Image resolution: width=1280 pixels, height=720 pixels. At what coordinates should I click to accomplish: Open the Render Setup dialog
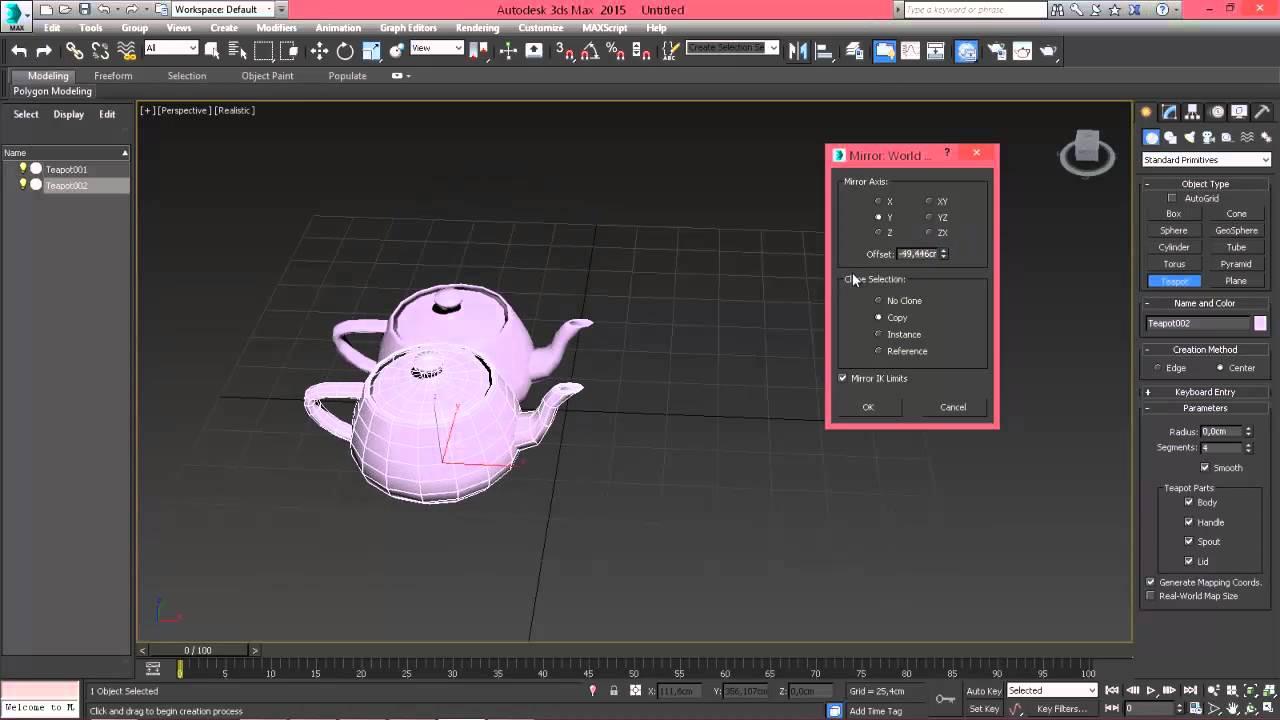997,51
